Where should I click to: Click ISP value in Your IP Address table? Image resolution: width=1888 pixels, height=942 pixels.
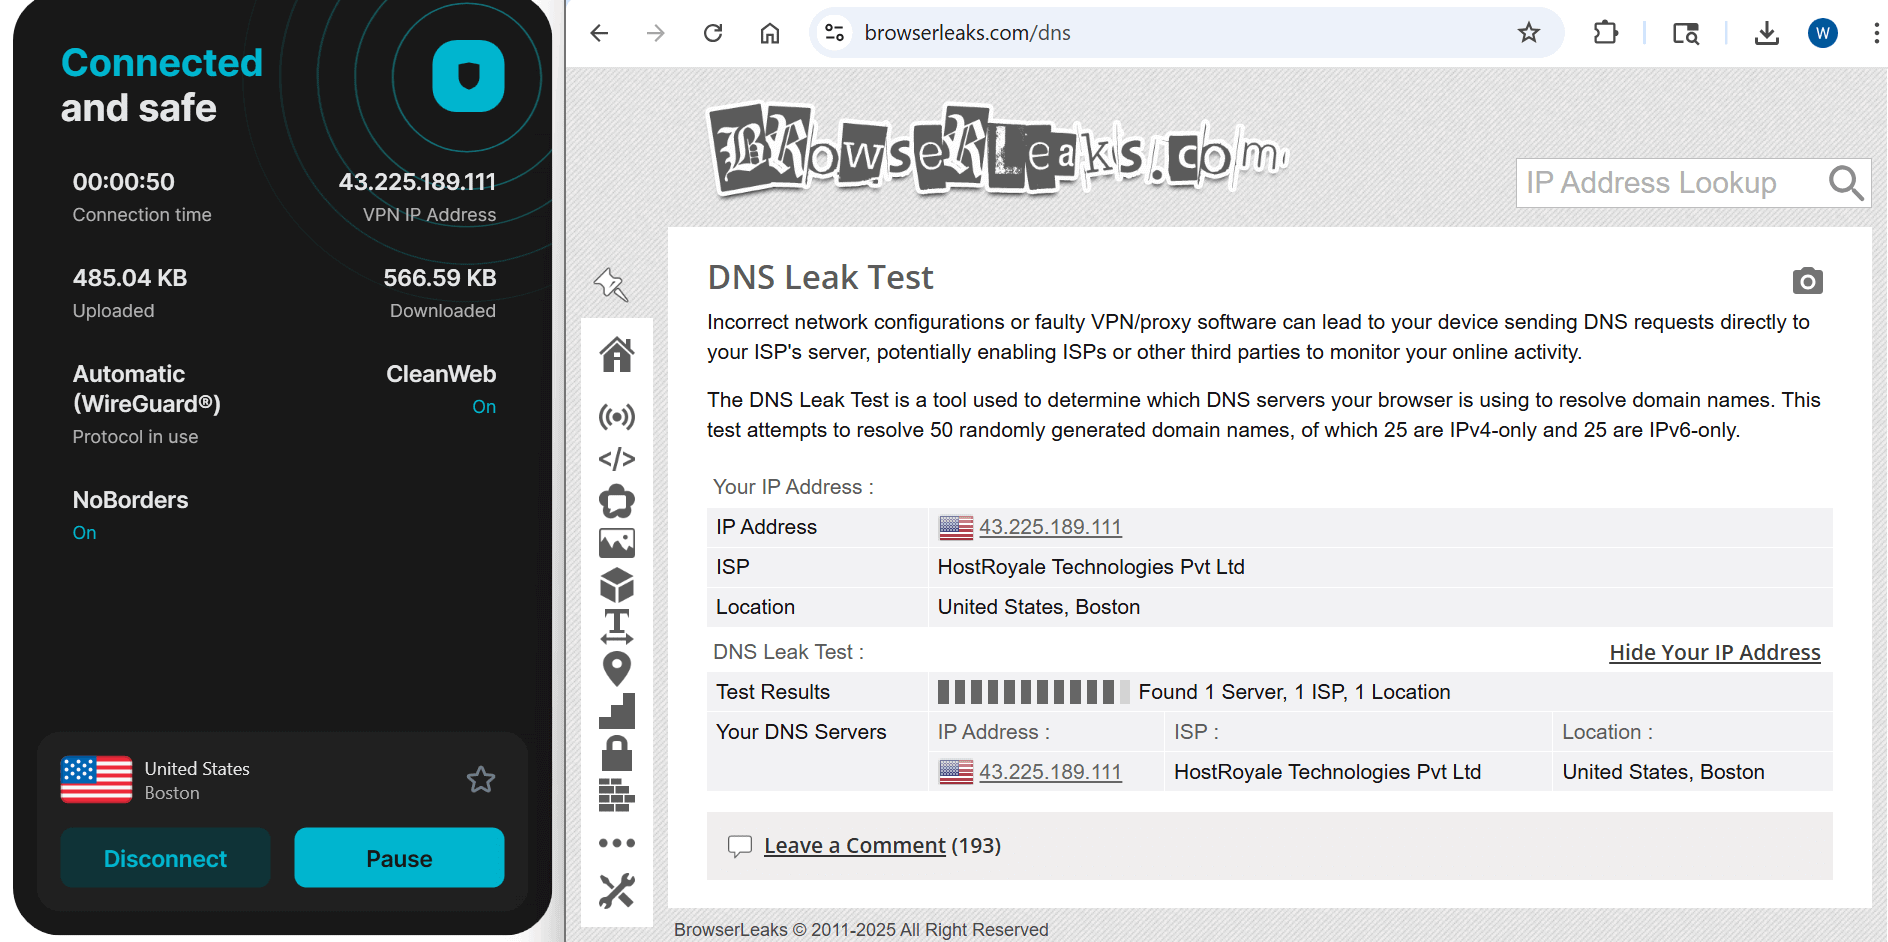point(1091,567)
